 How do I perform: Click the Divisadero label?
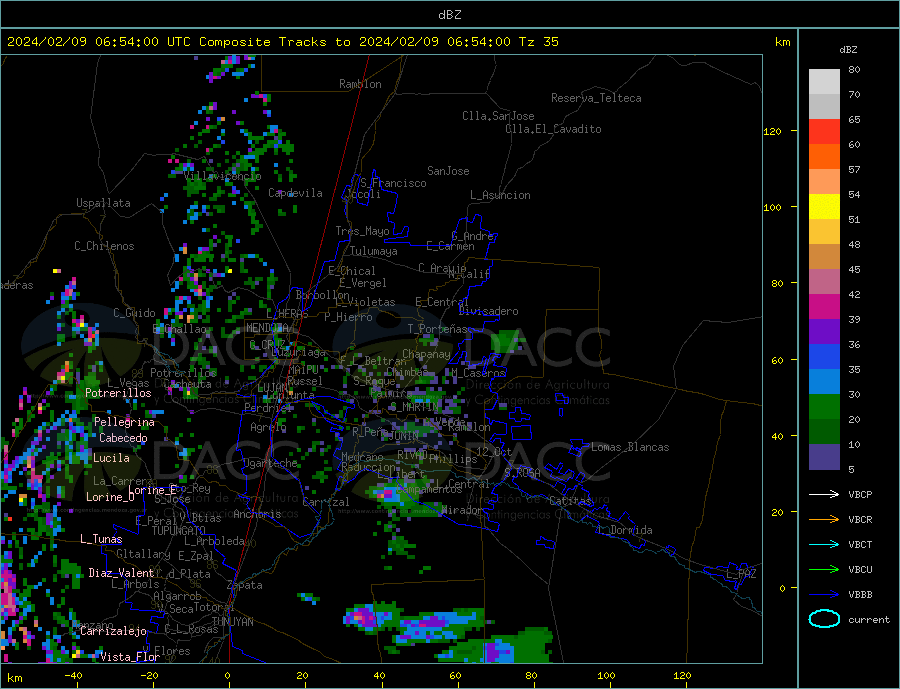[488, 311]
